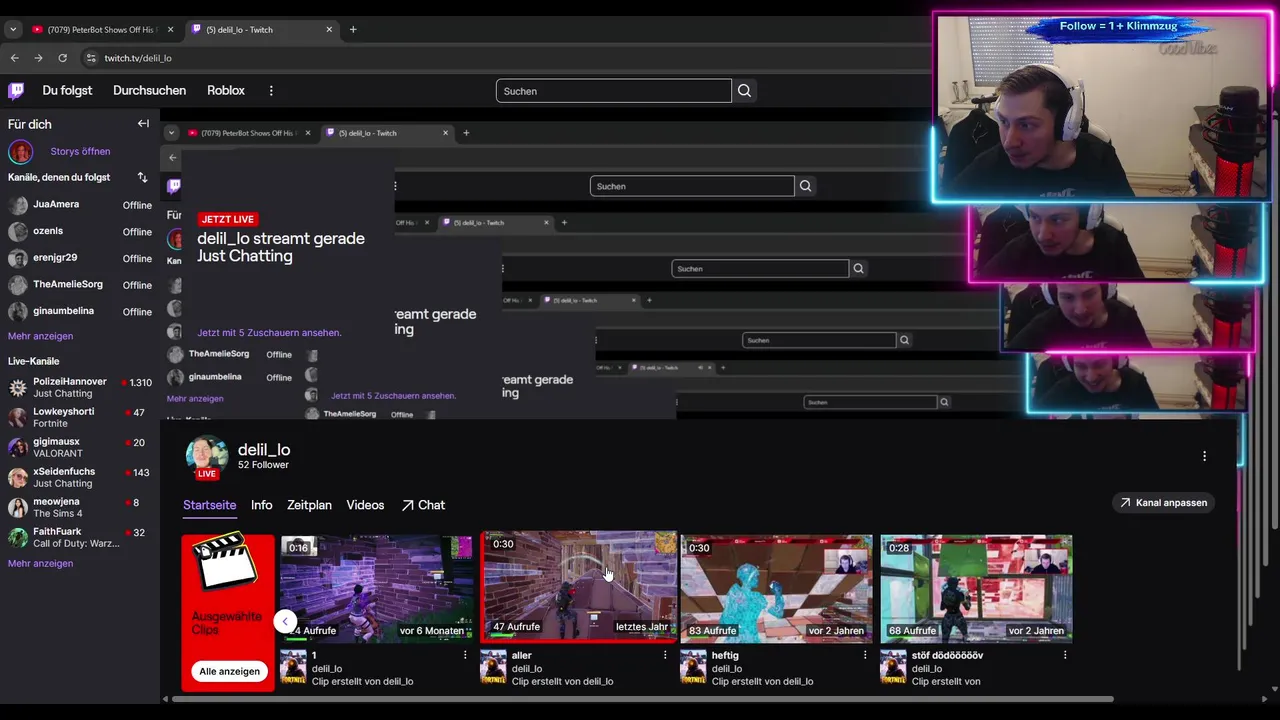Click the JETZT LIVE badge
Image resolution: width=1280 pixels, height=720 pixels.
[x=227, y=219]
